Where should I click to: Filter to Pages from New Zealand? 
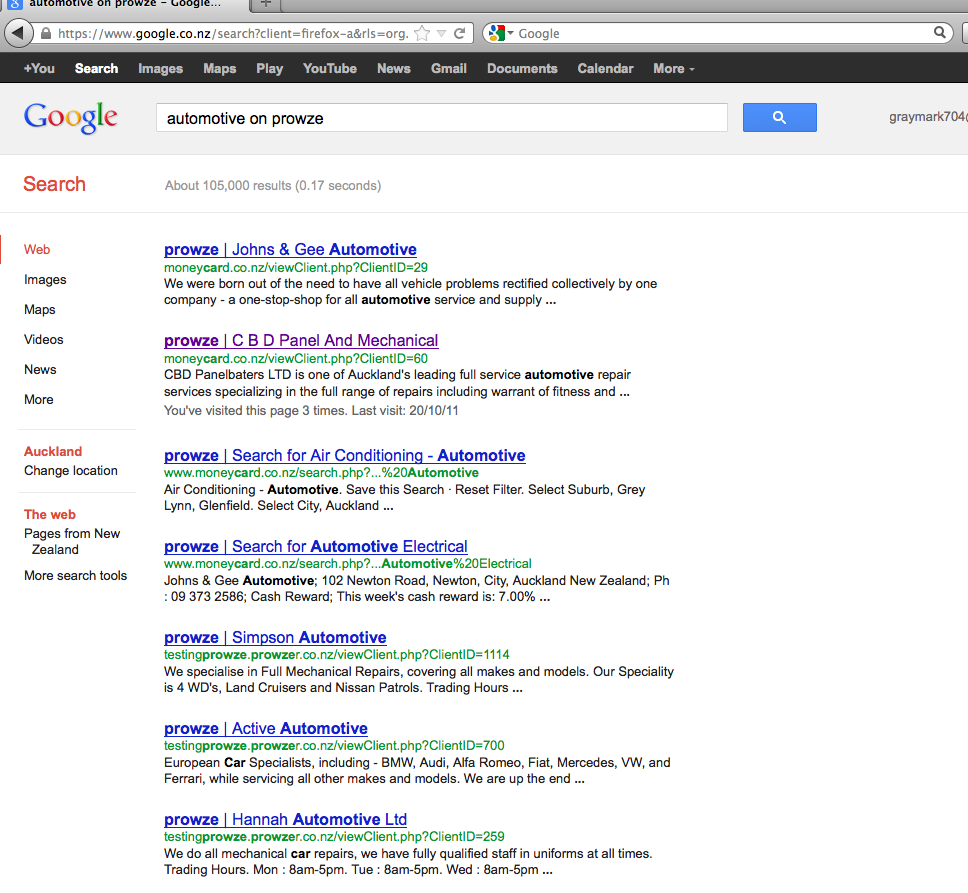click(x=72, y=541)
